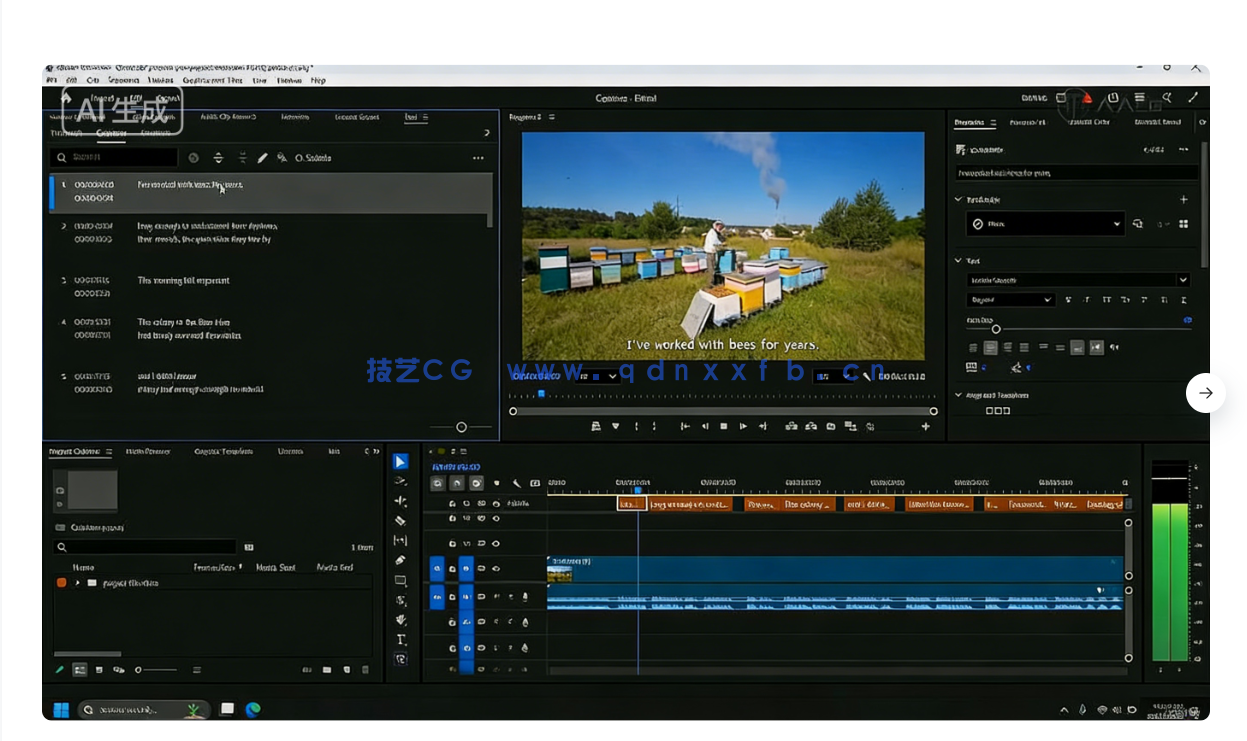Open the Sequence menu in the menu bar
This screenshot has height=741, width=1247.
point(124,80)
